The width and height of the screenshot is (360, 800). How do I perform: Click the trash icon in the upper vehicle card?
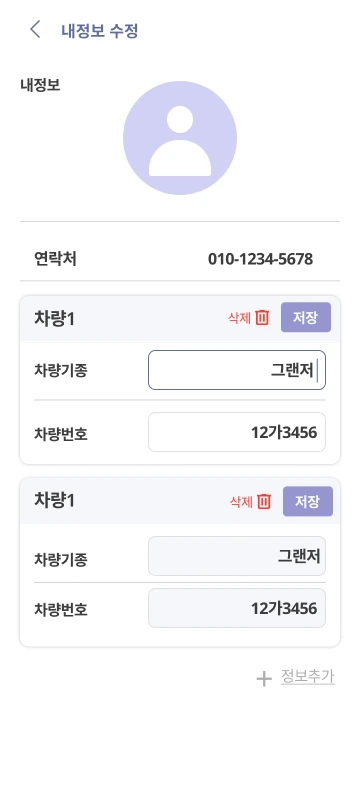pos(262,317)
